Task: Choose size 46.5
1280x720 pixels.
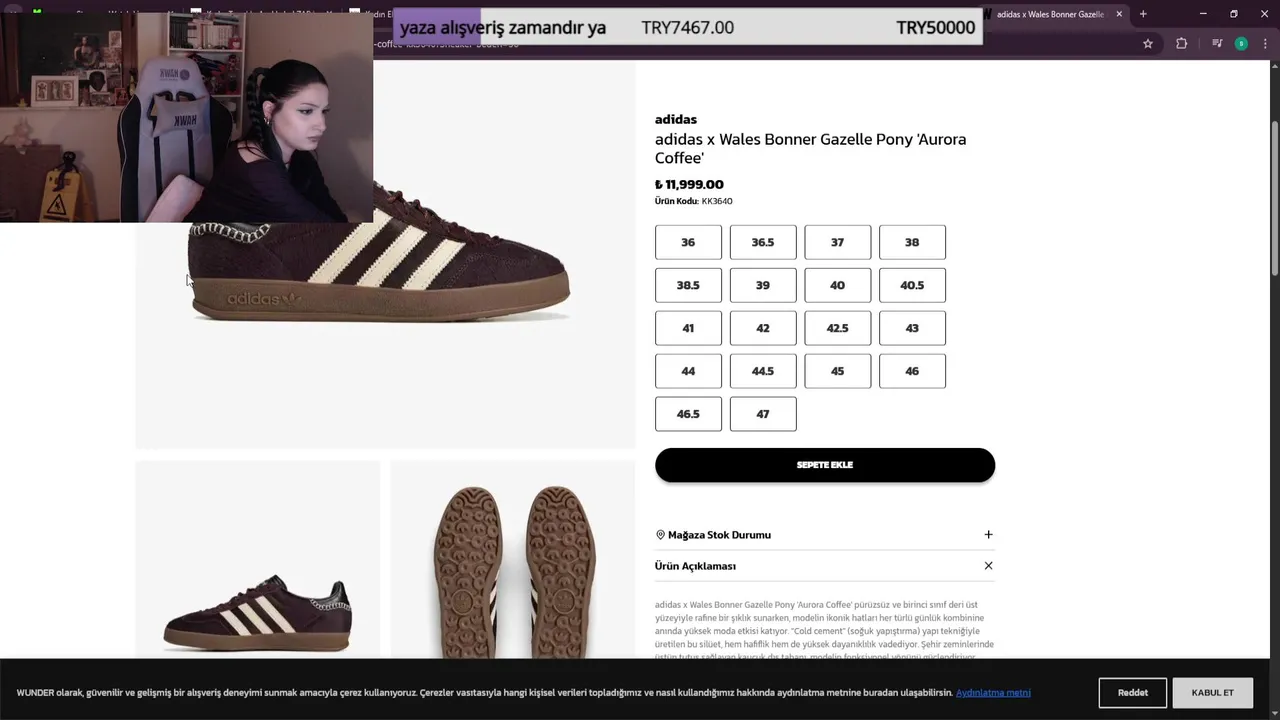Action: coord(688,414)
